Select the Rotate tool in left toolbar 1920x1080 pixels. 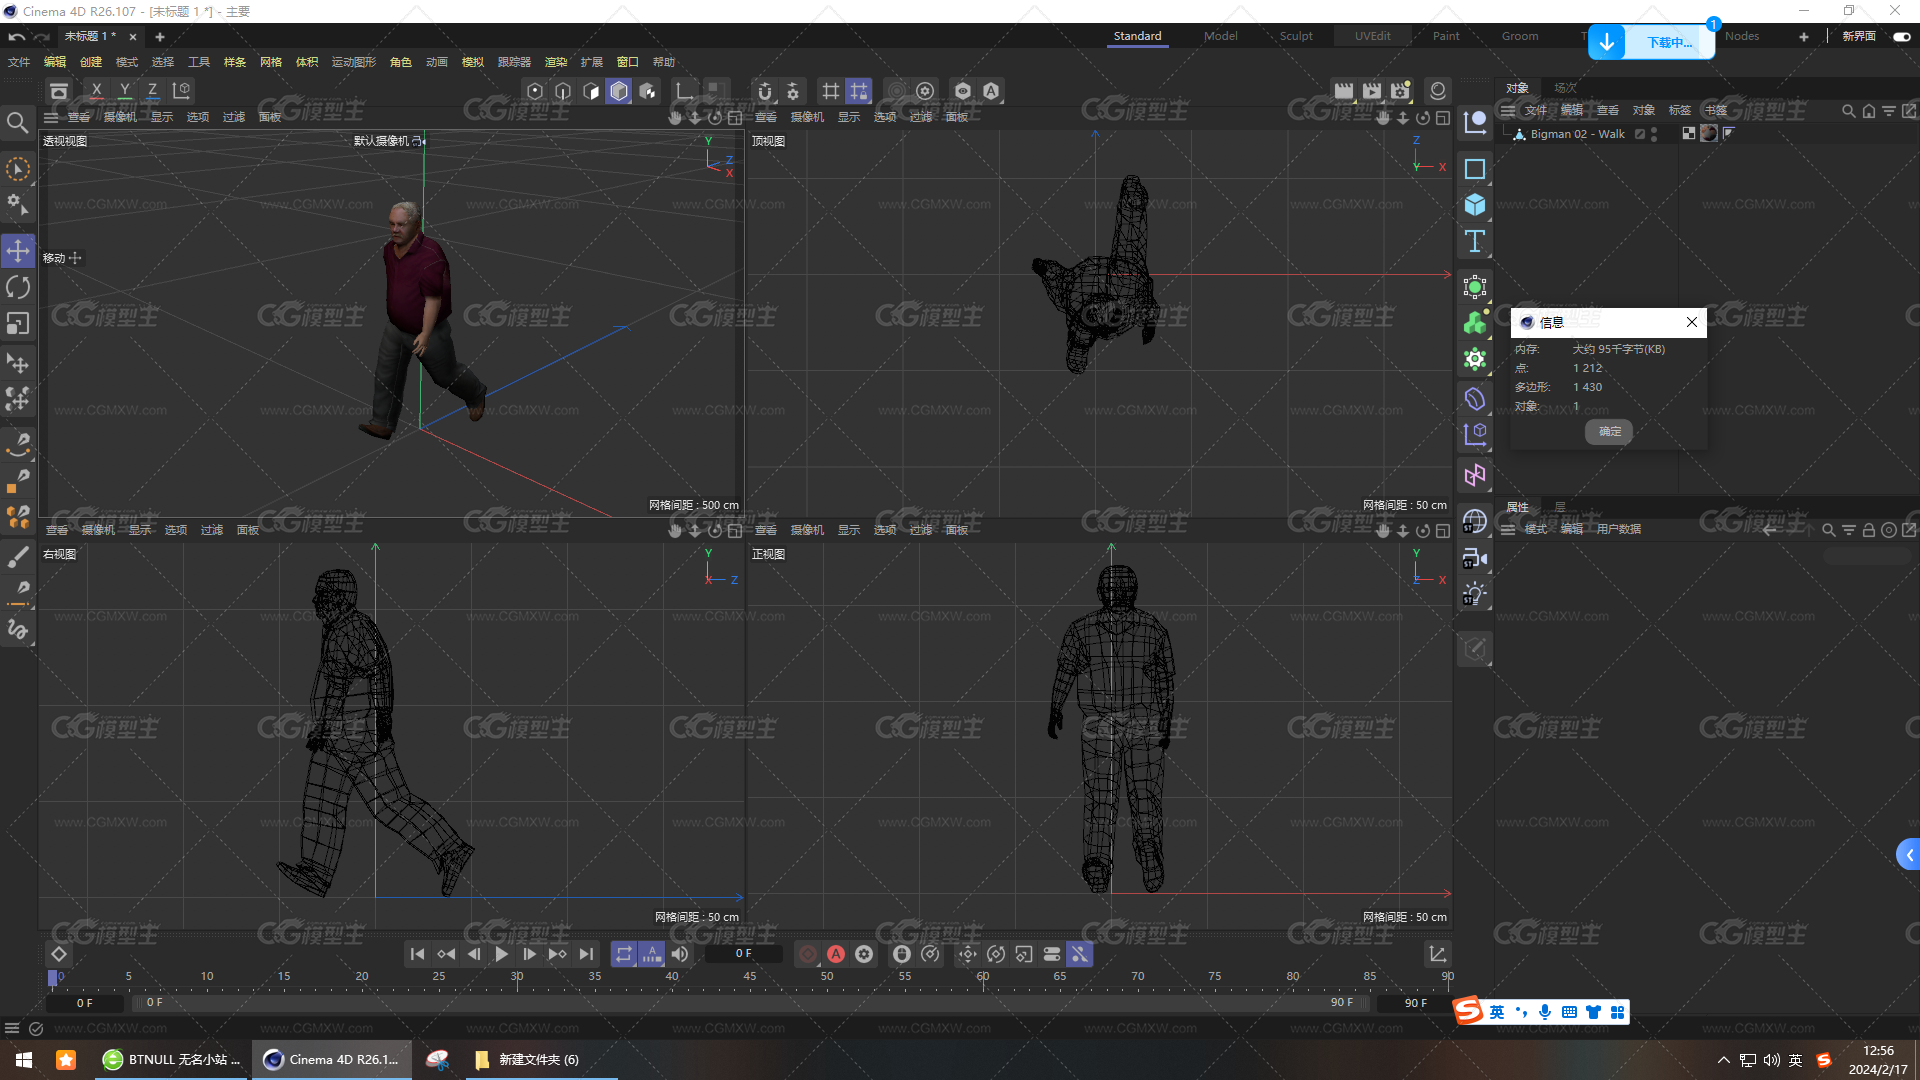pos(18,288)
